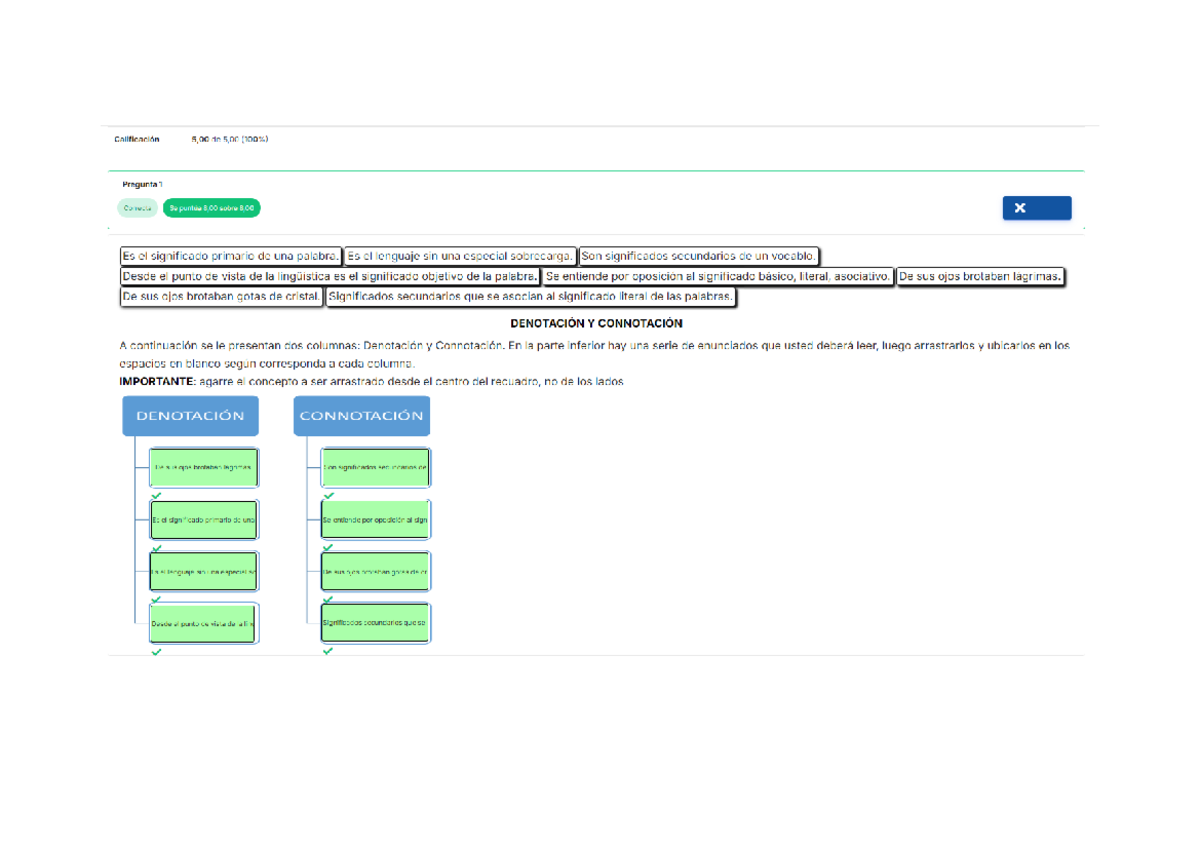This screenshot has height=849, width=1200.
Task: Click the checkmark below 'Desde el punto de vista' box
Action: click(156, 652)
